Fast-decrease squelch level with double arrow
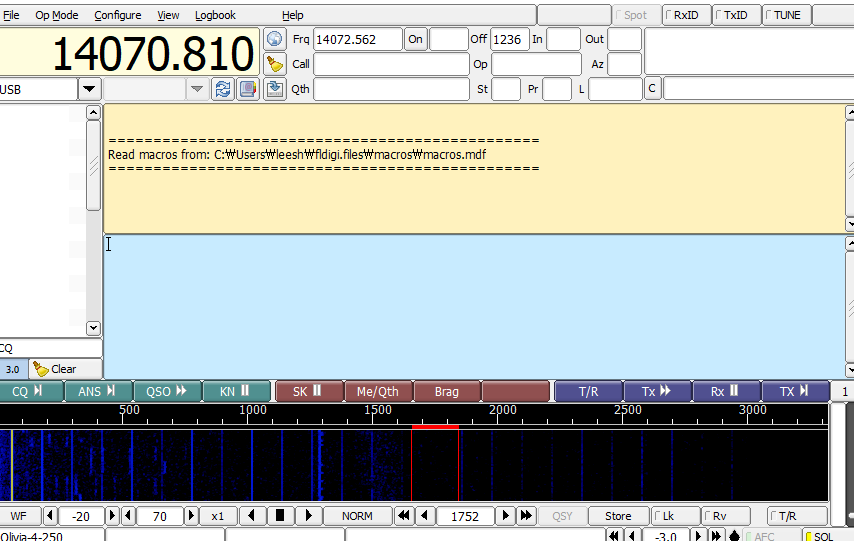This screenshot has height=541, width=854. click(x=614, y=535)
